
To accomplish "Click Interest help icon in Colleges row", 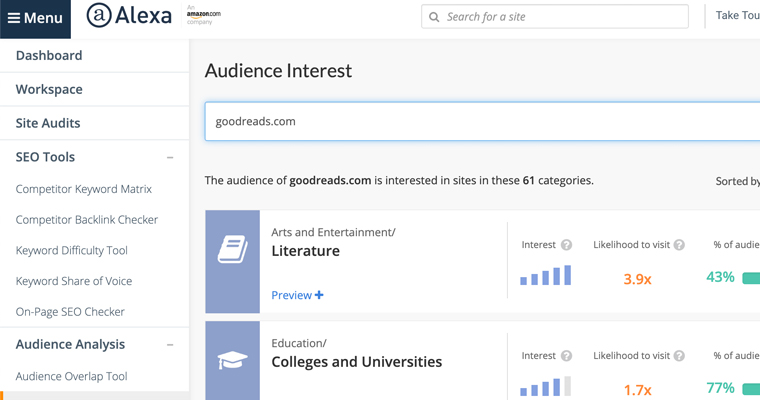I will (566, 356).
